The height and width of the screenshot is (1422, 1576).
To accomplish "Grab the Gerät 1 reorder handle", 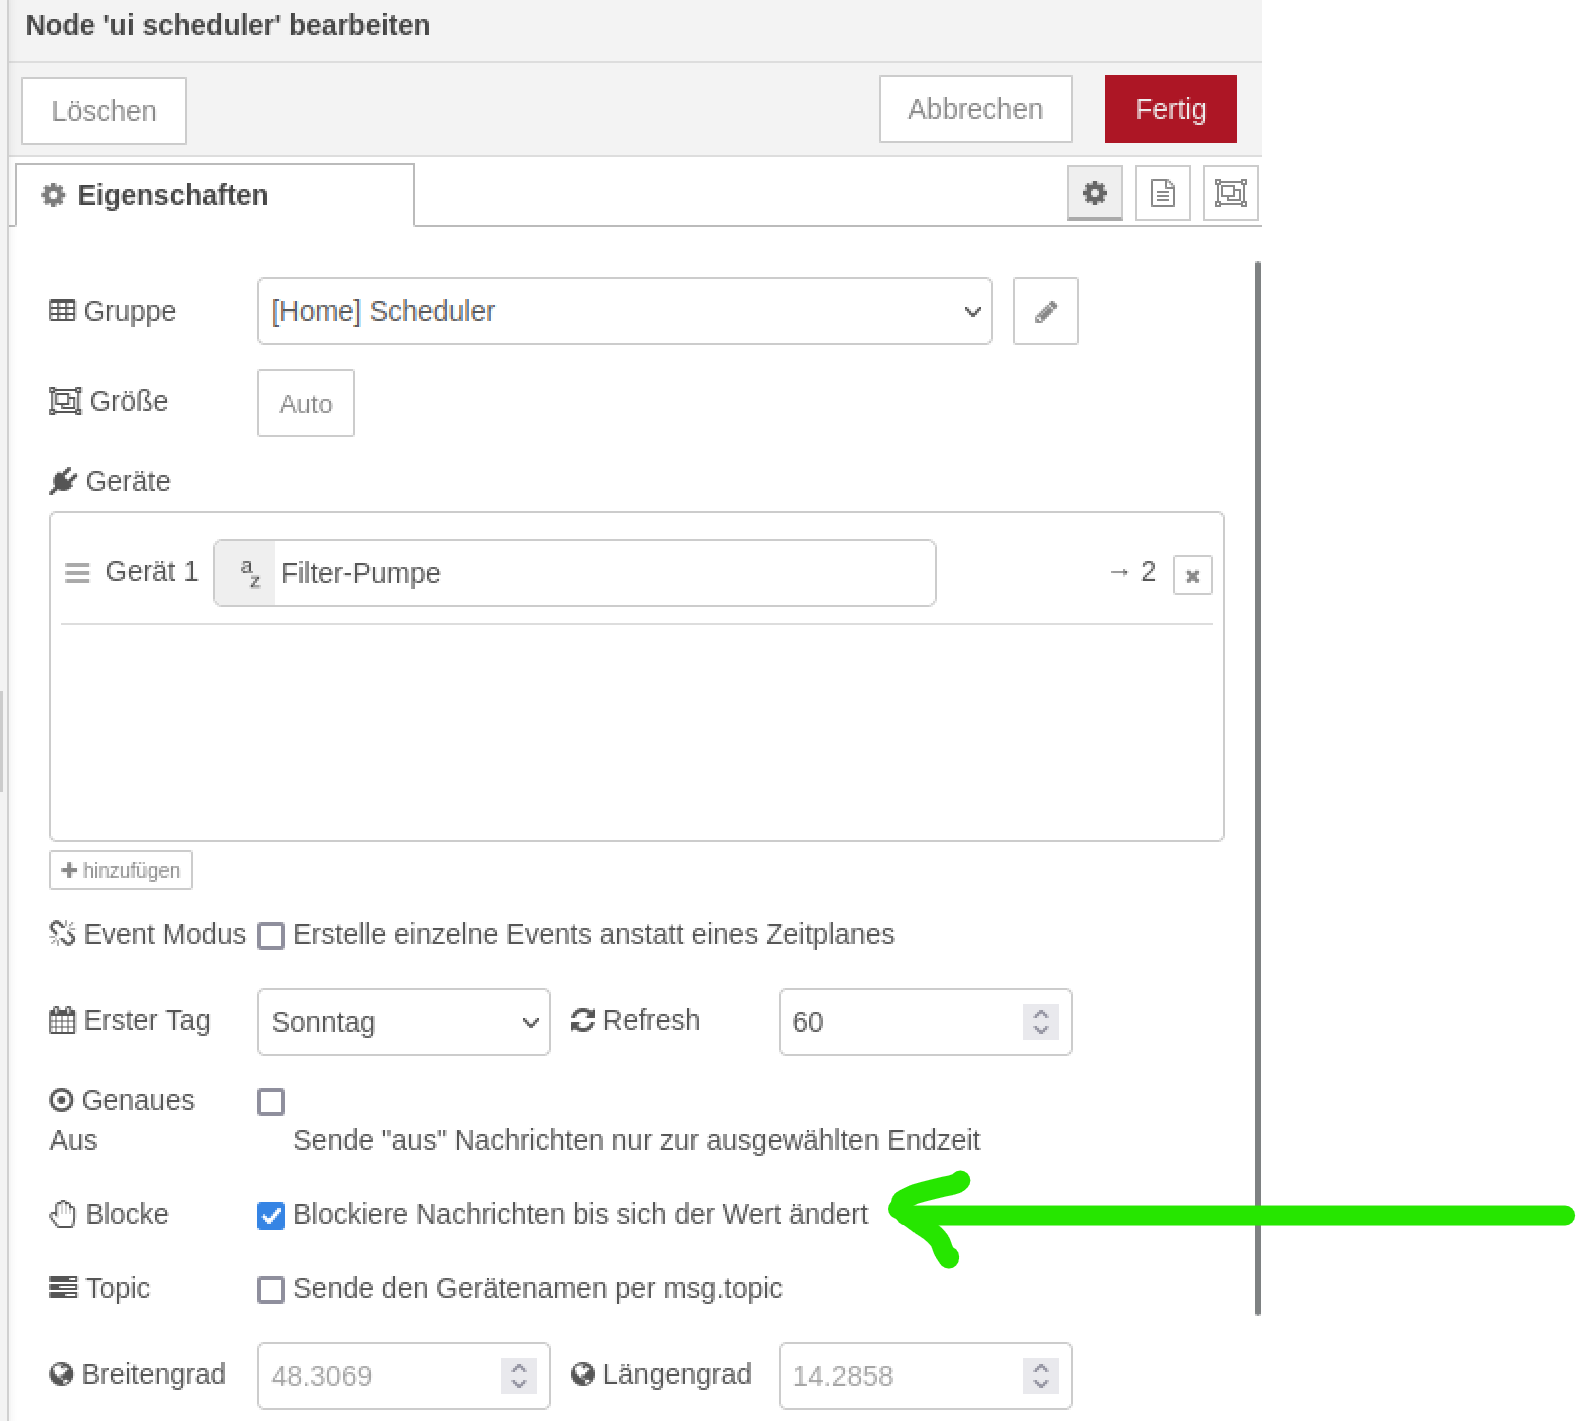I will tap(77, 573).
